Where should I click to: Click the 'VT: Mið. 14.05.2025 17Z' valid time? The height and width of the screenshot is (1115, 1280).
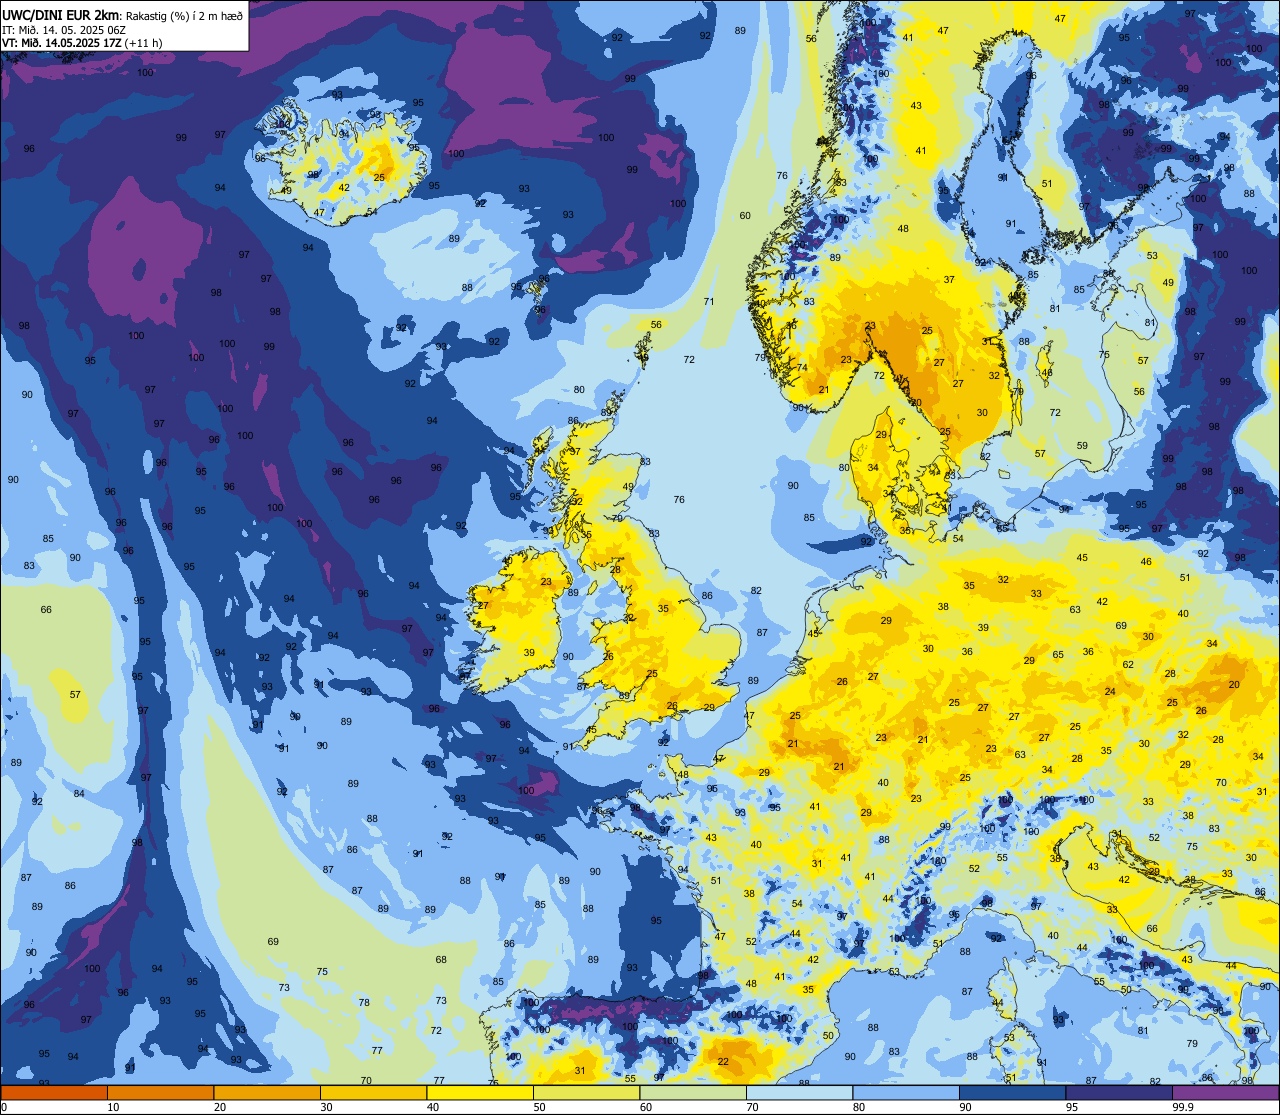62,43
